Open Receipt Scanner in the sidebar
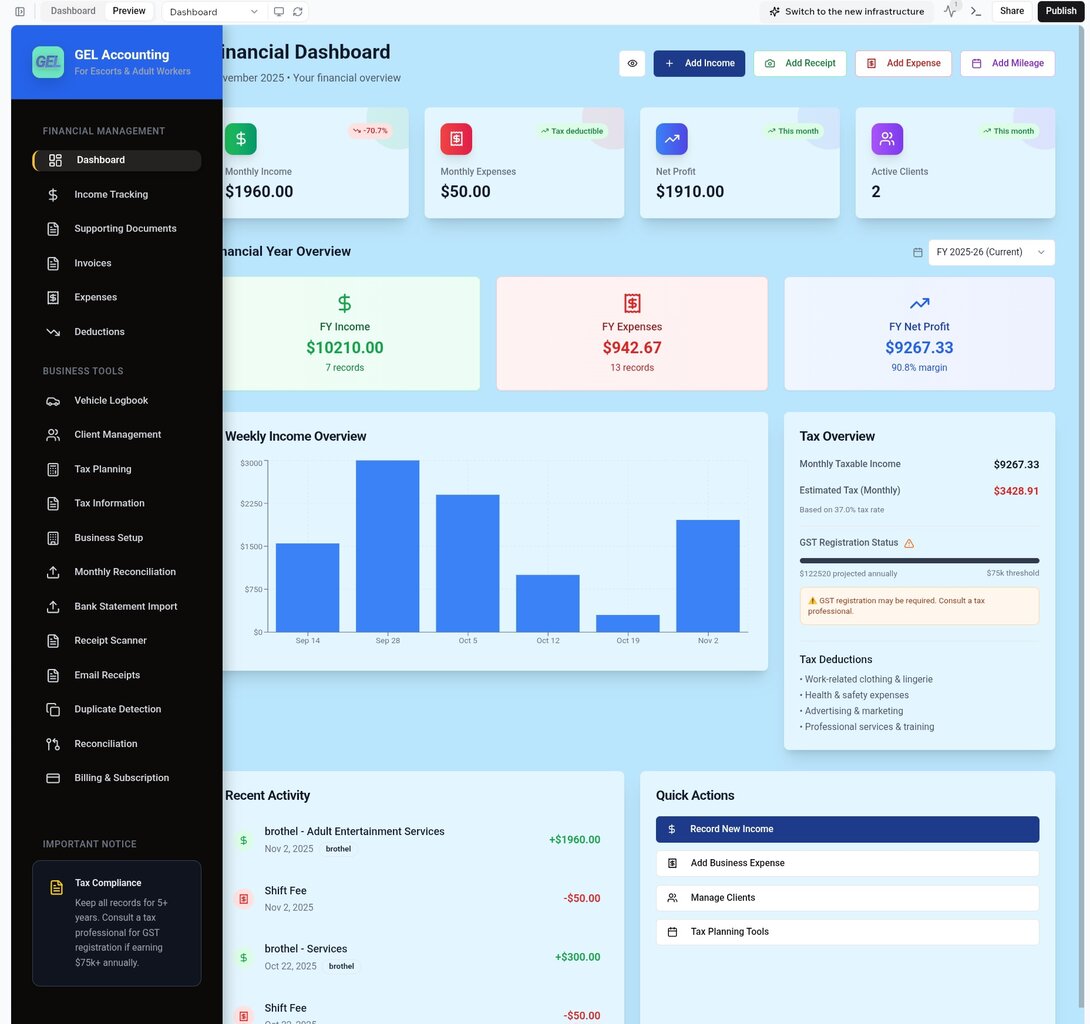1090x1024 pixels. 110,641
